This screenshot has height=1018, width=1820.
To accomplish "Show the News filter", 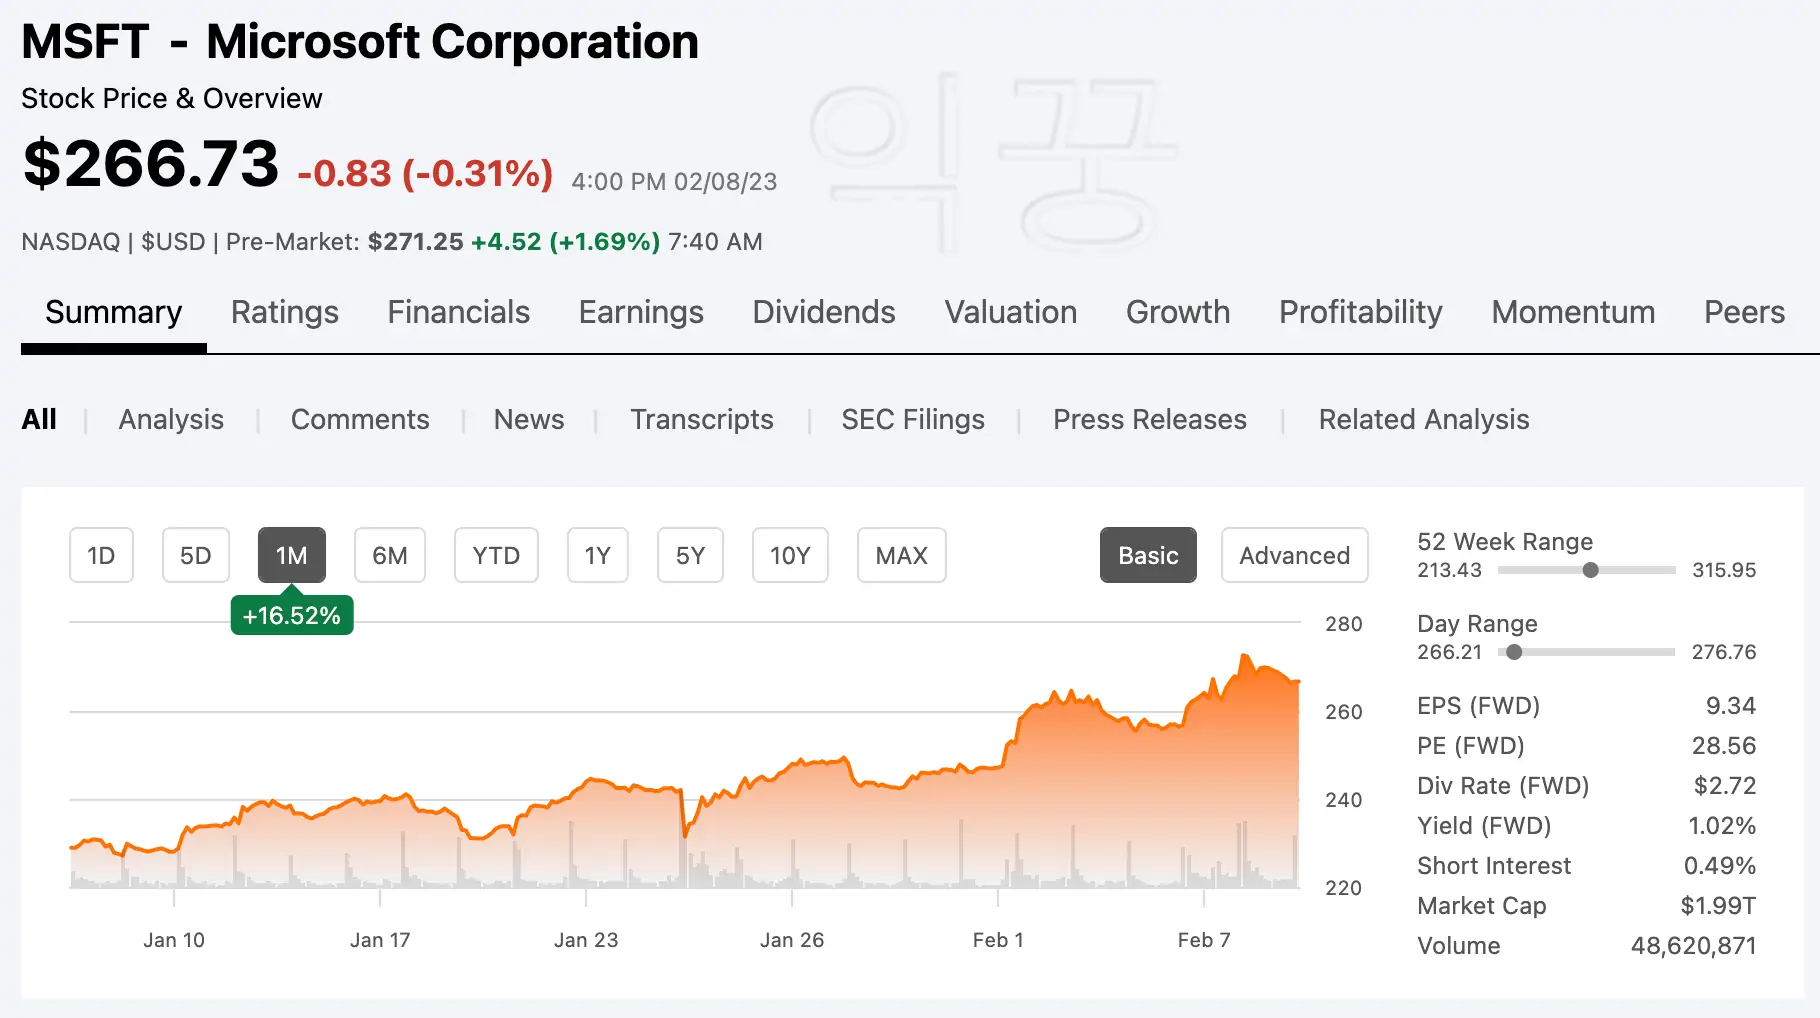I will (x=528, y=419).
